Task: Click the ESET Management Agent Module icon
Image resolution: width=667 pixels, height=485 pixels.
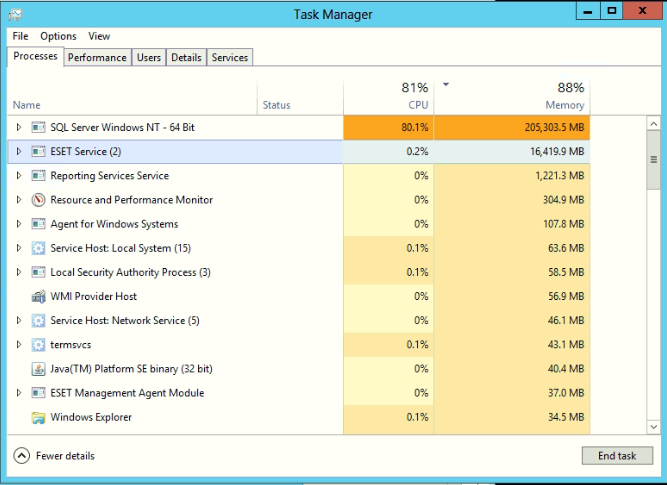Action: pyautogui.click(x=38, y=393)
